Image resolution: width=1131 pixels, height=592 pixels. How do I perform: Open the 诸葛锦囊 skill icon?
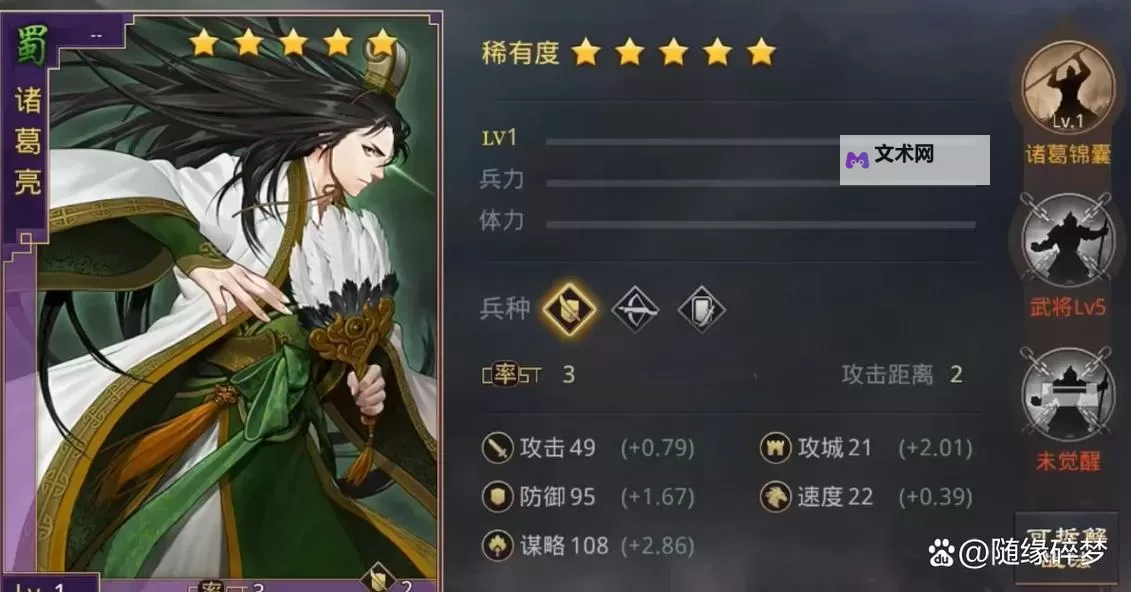(x=1067, y=87)
